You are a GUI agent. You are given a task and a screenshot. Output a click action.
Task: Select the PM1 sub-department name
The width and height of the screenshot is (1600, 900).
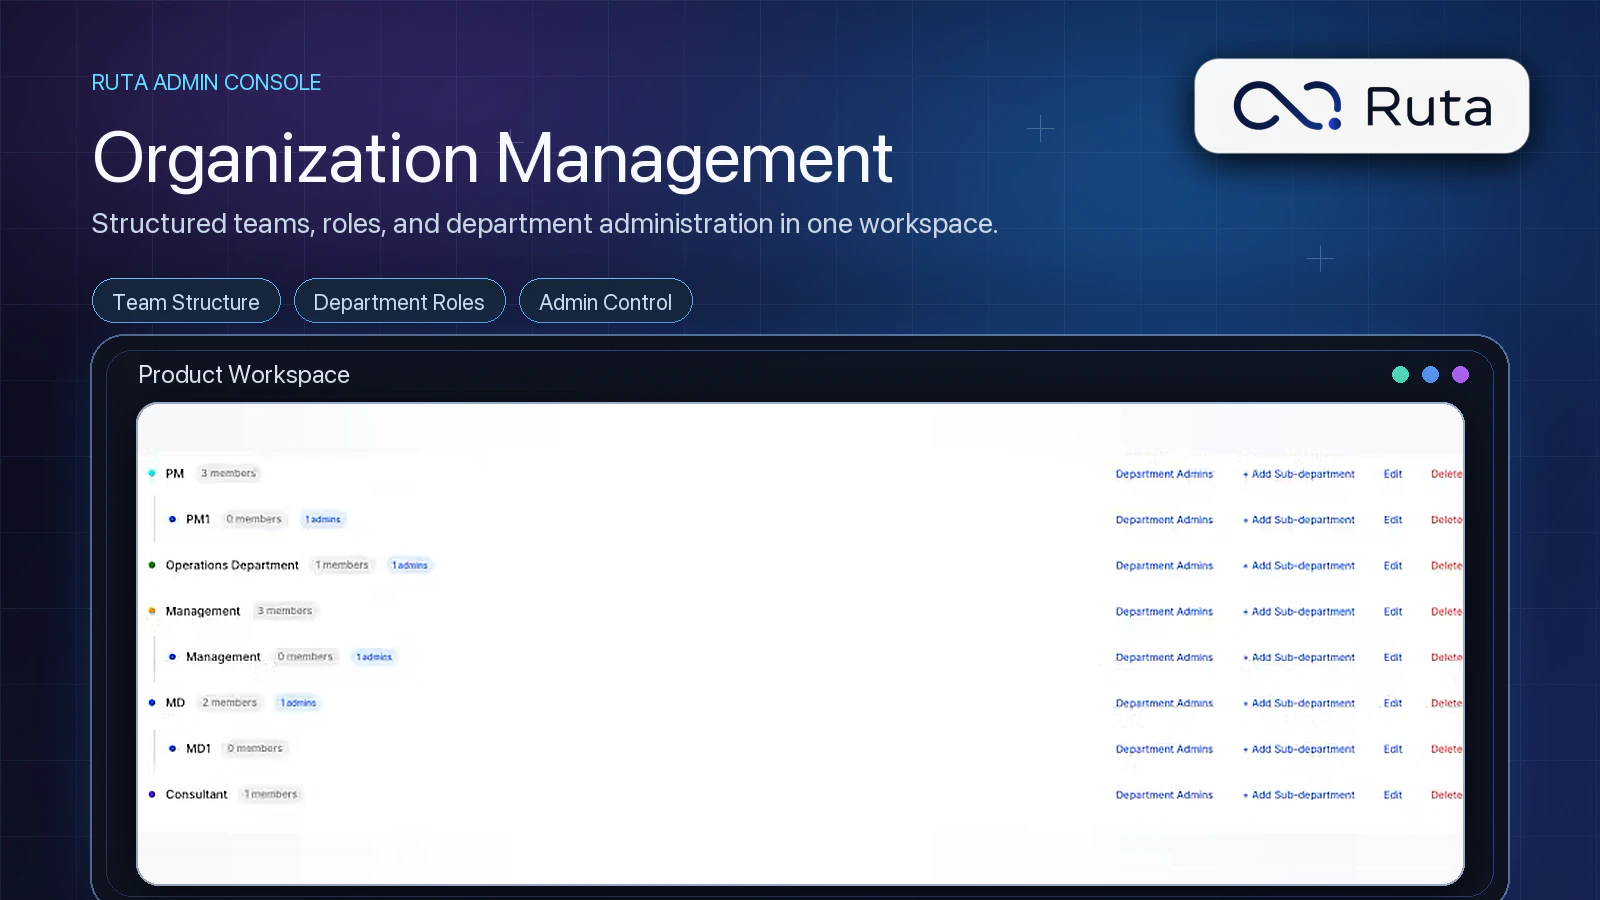click(198, 520)
